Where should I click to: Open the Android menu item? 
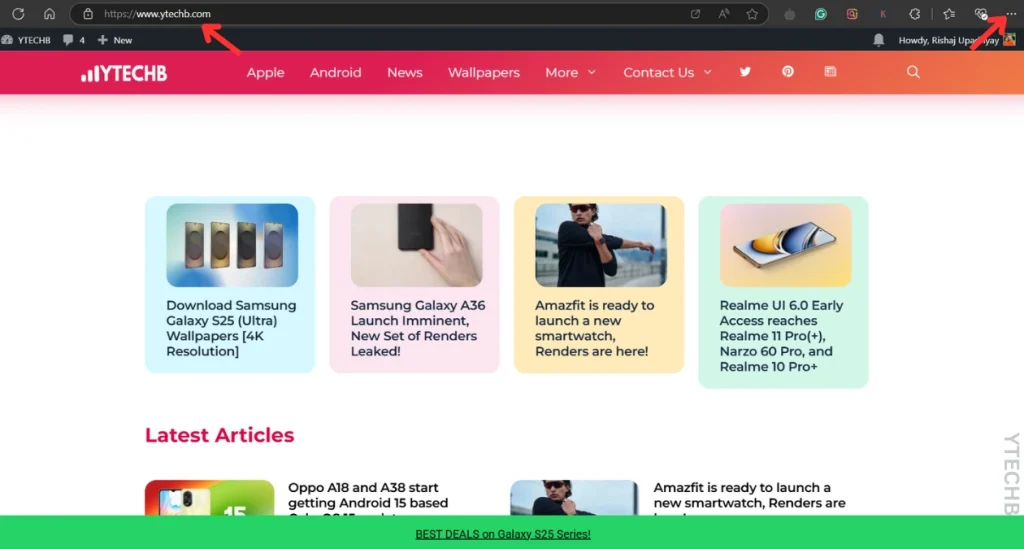point(336,72)
